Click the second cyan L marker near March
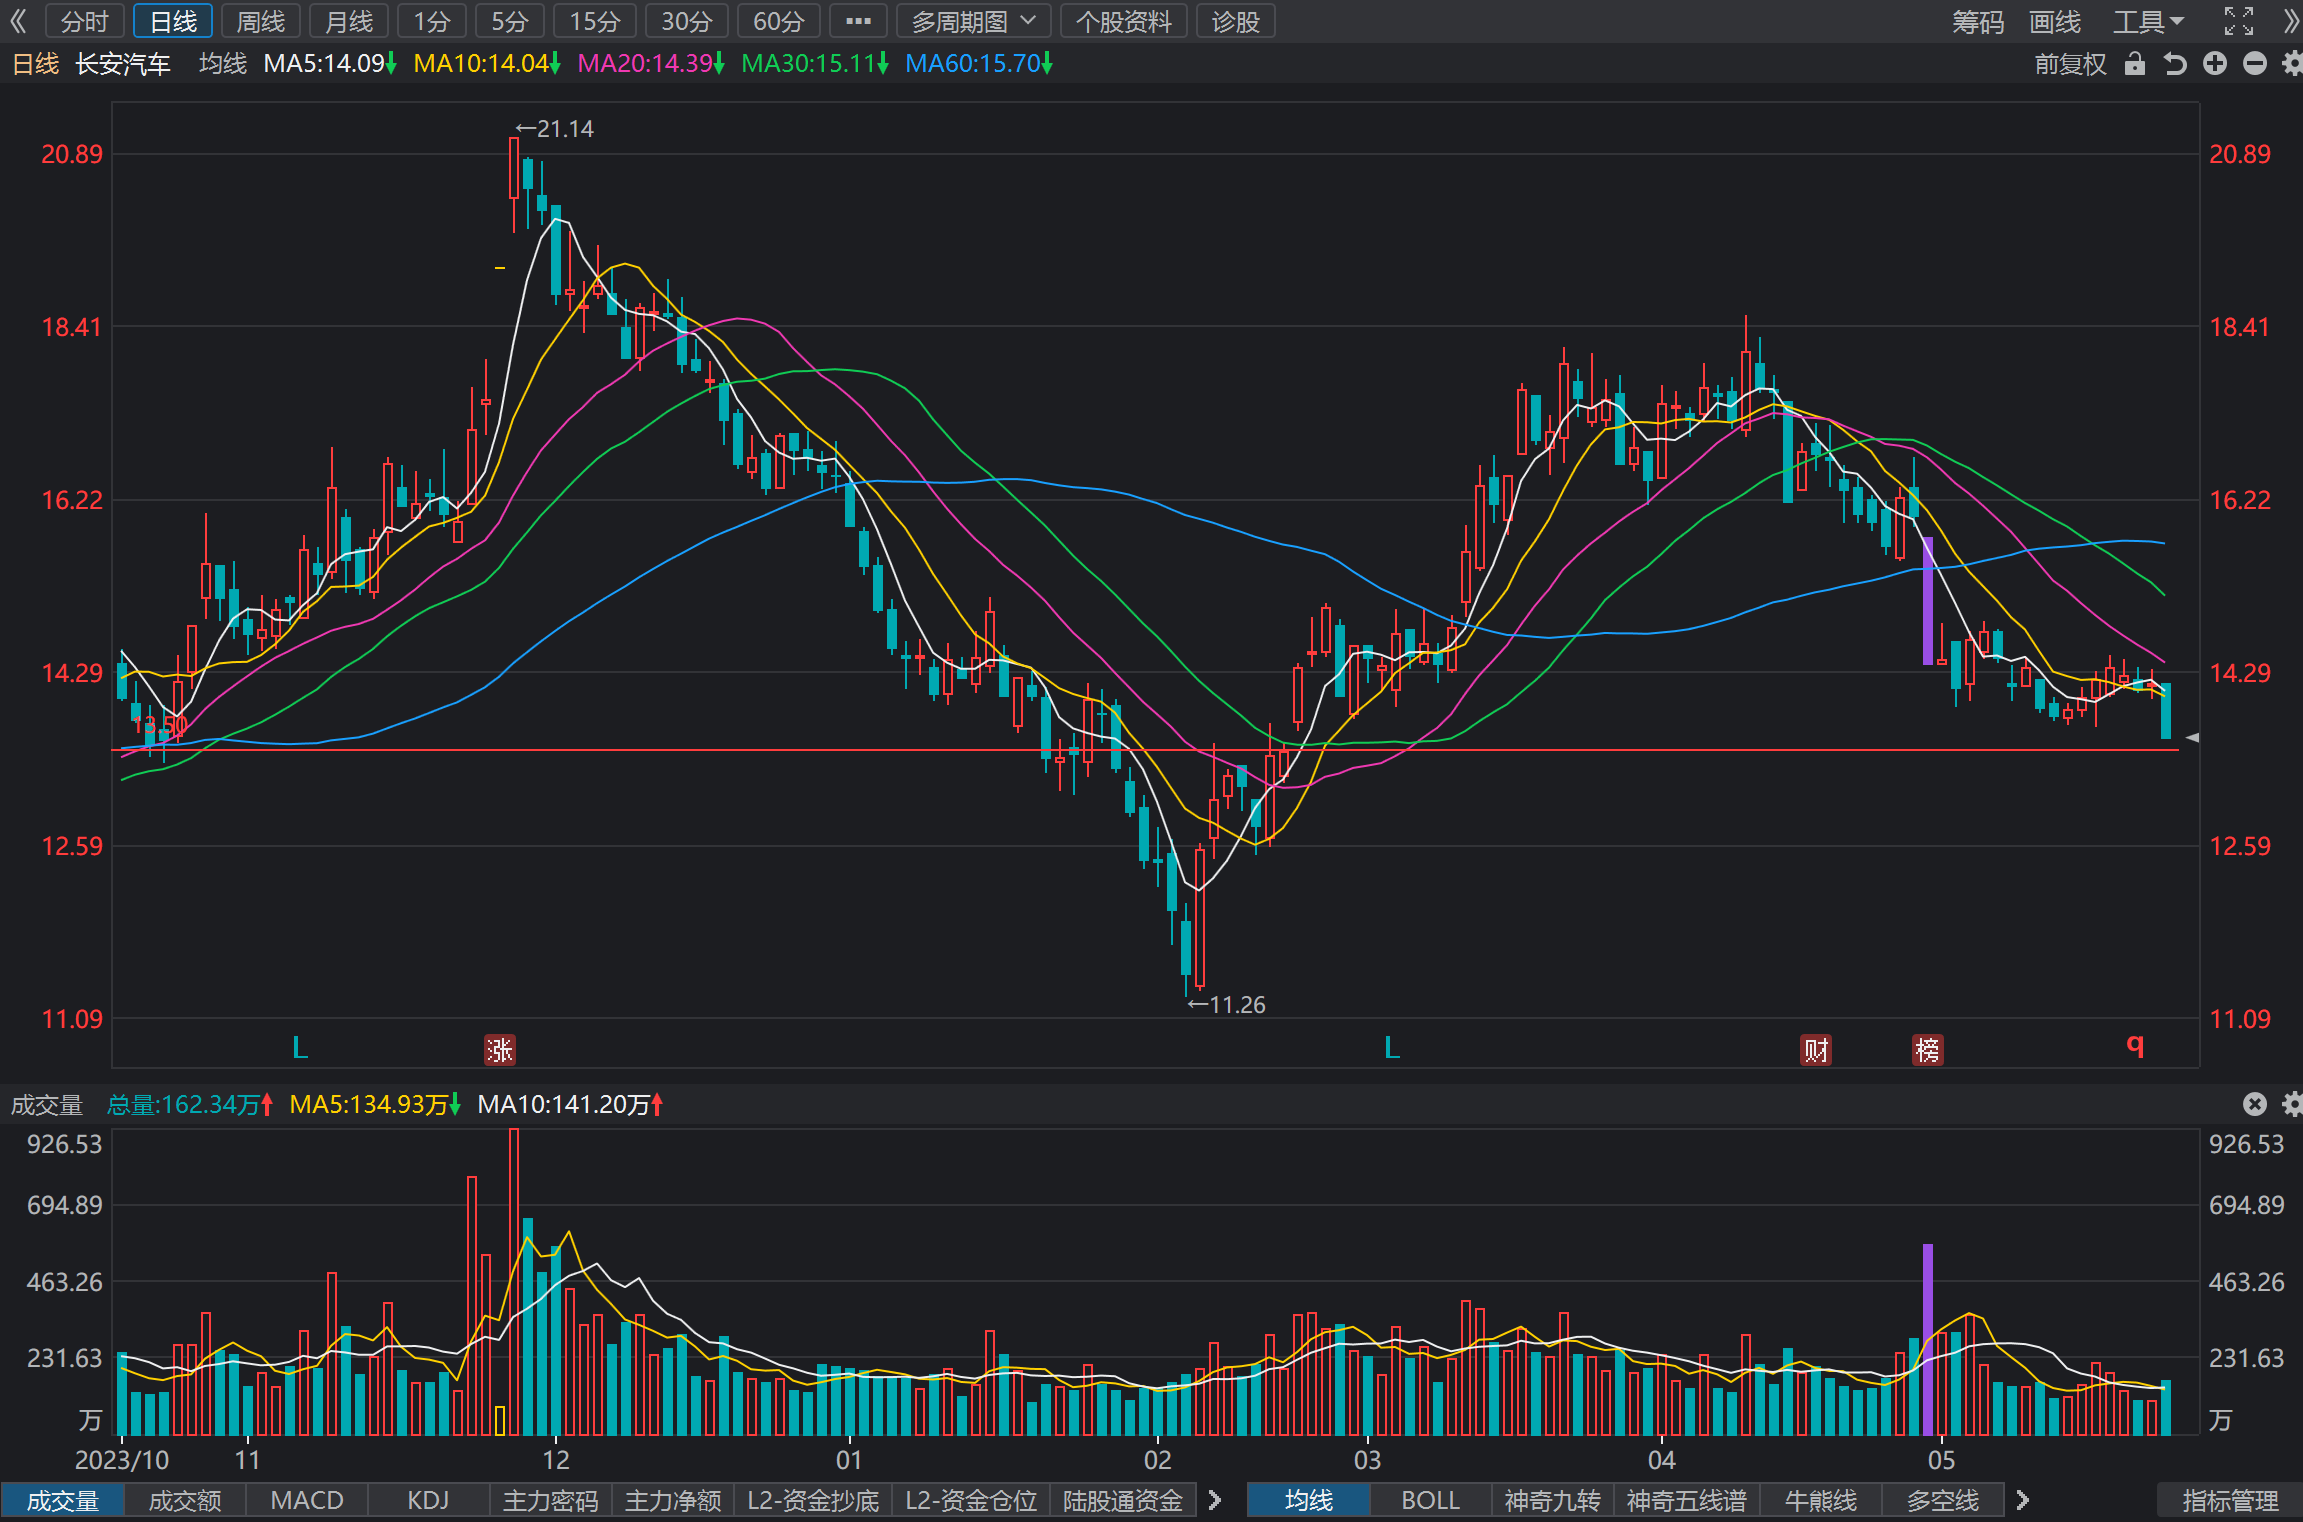This screenshot has height=1522, width=2303. pos(1392,1048)
